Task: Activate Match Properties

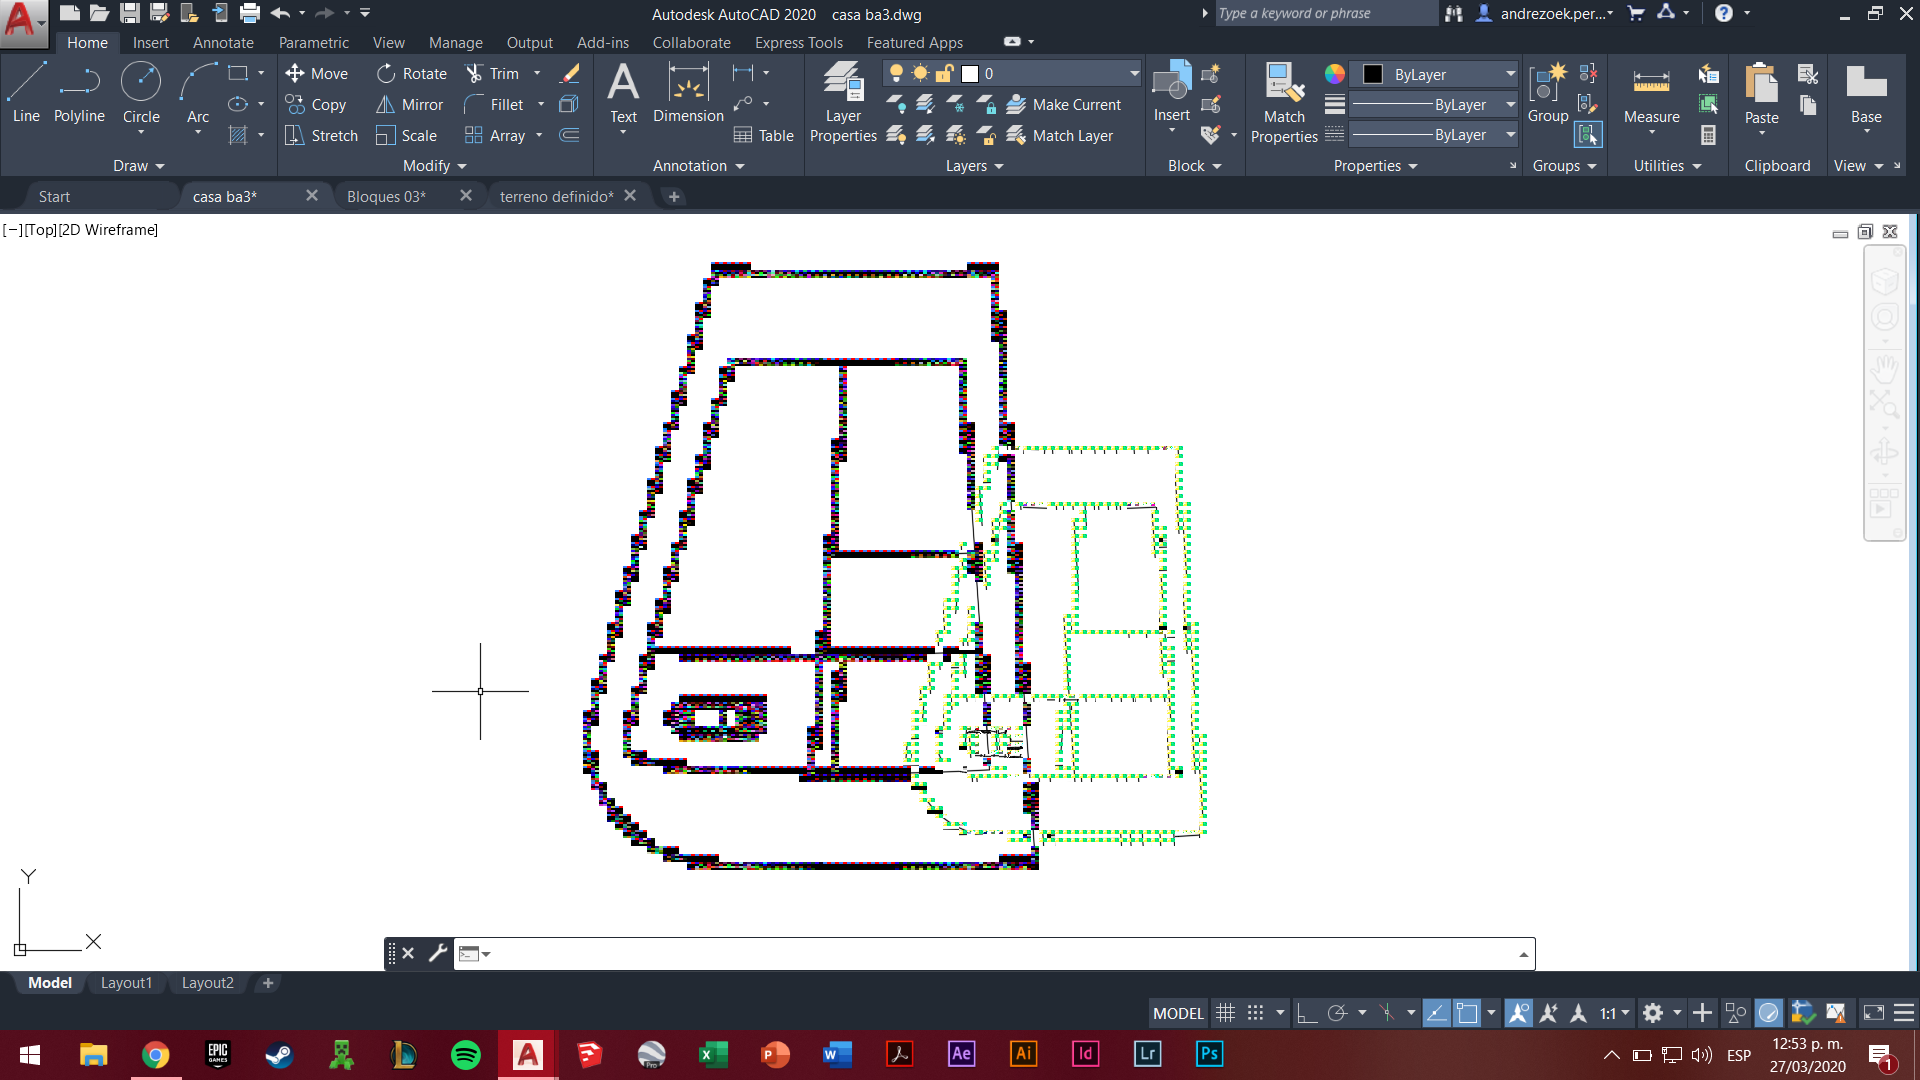Action: click(1283, 100)
